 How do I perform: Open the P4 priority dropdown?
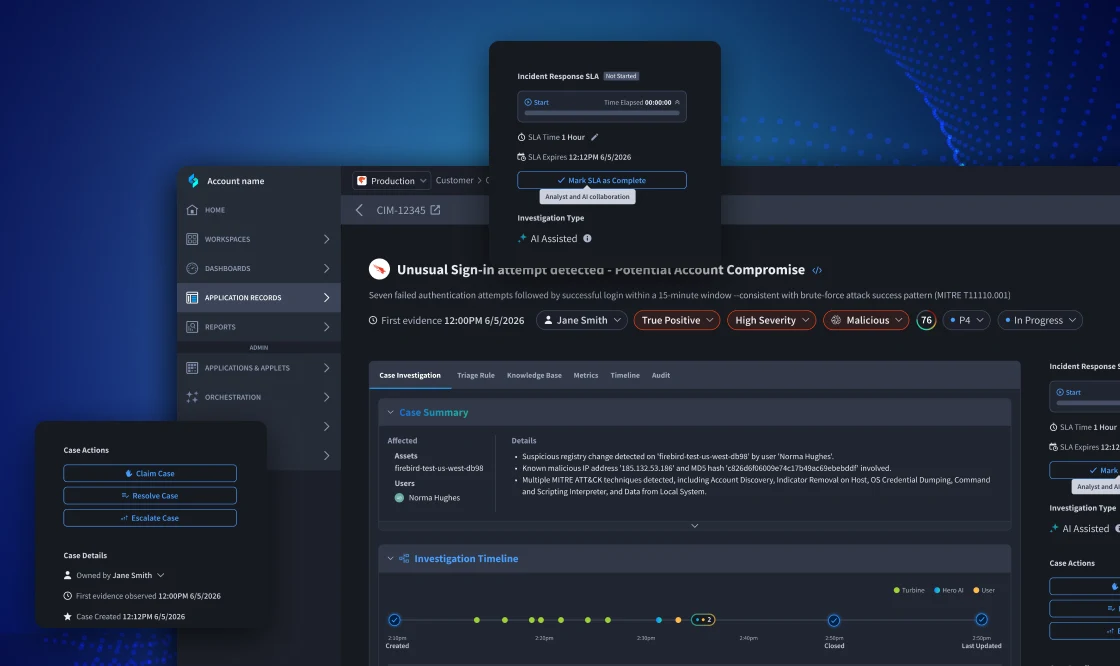966,320
